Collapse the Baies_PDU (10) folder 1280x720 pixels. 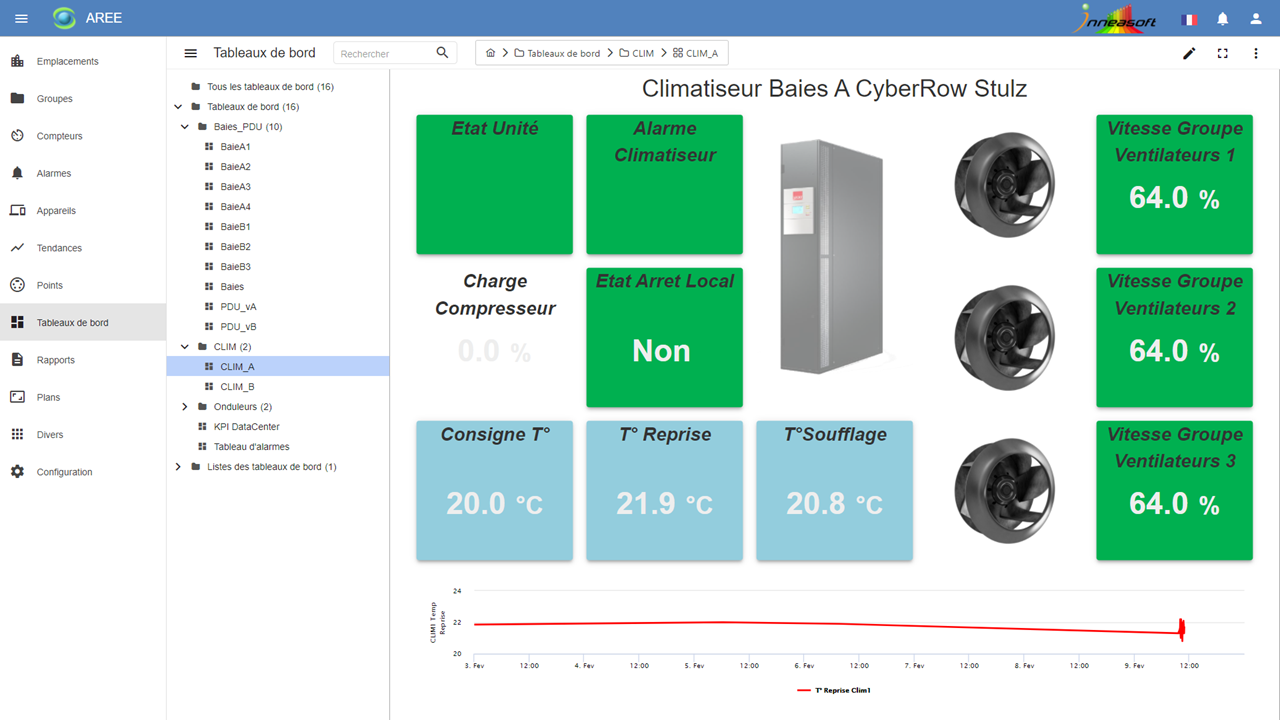pos(185,127)
